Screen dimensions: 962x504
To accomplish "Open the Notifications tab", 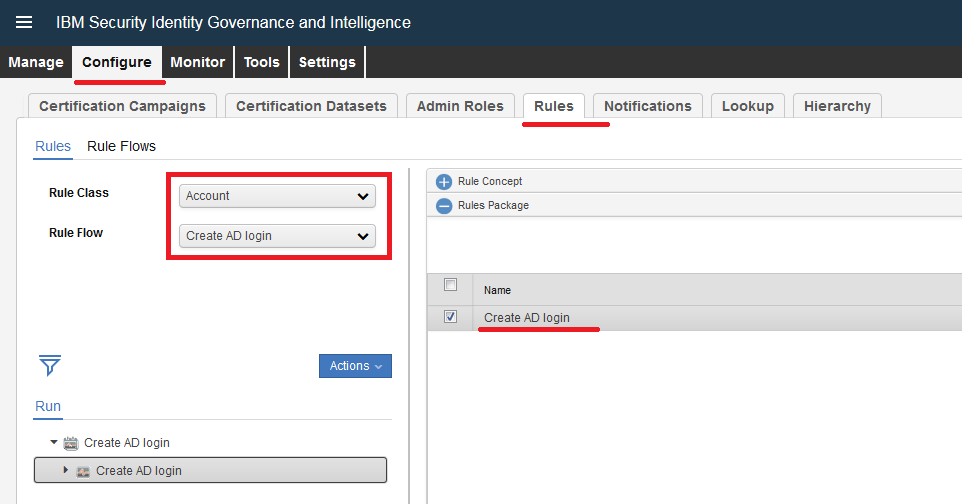I will pyautogui.click(x=648, y=106).
